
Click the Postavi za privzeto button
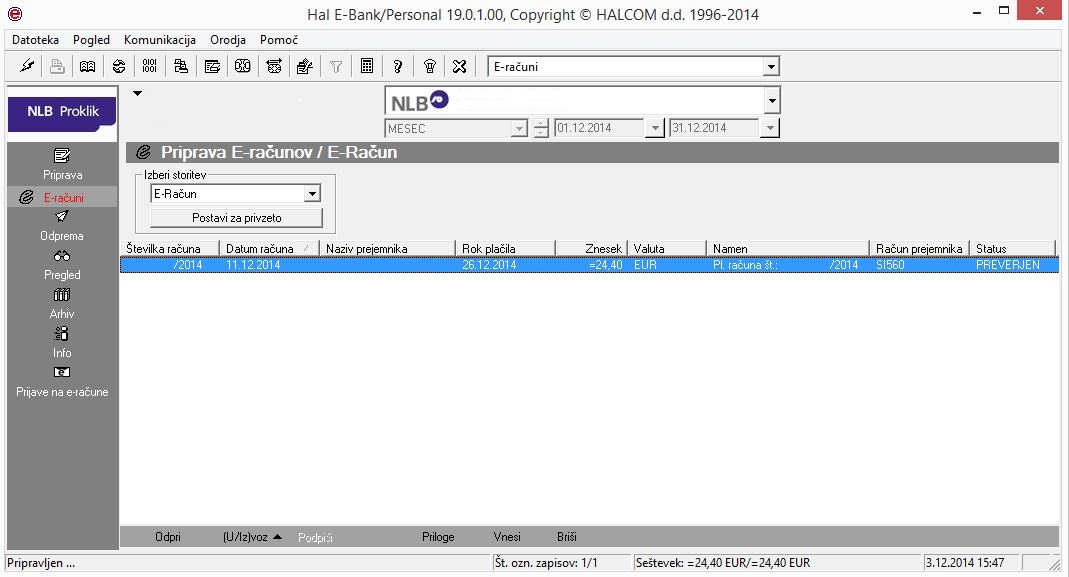pyautogui.click(x=236, y=218)
